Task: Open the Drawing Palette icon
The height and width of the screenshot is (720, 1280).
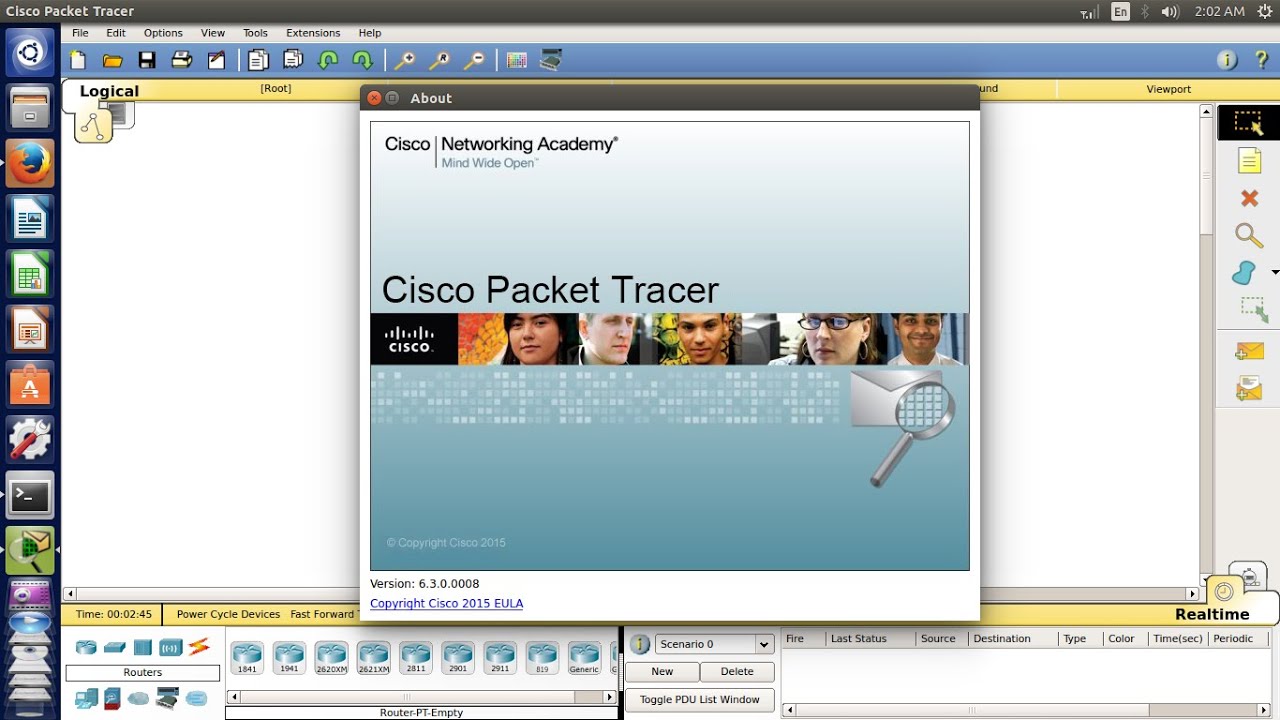Action: [516, 60]
